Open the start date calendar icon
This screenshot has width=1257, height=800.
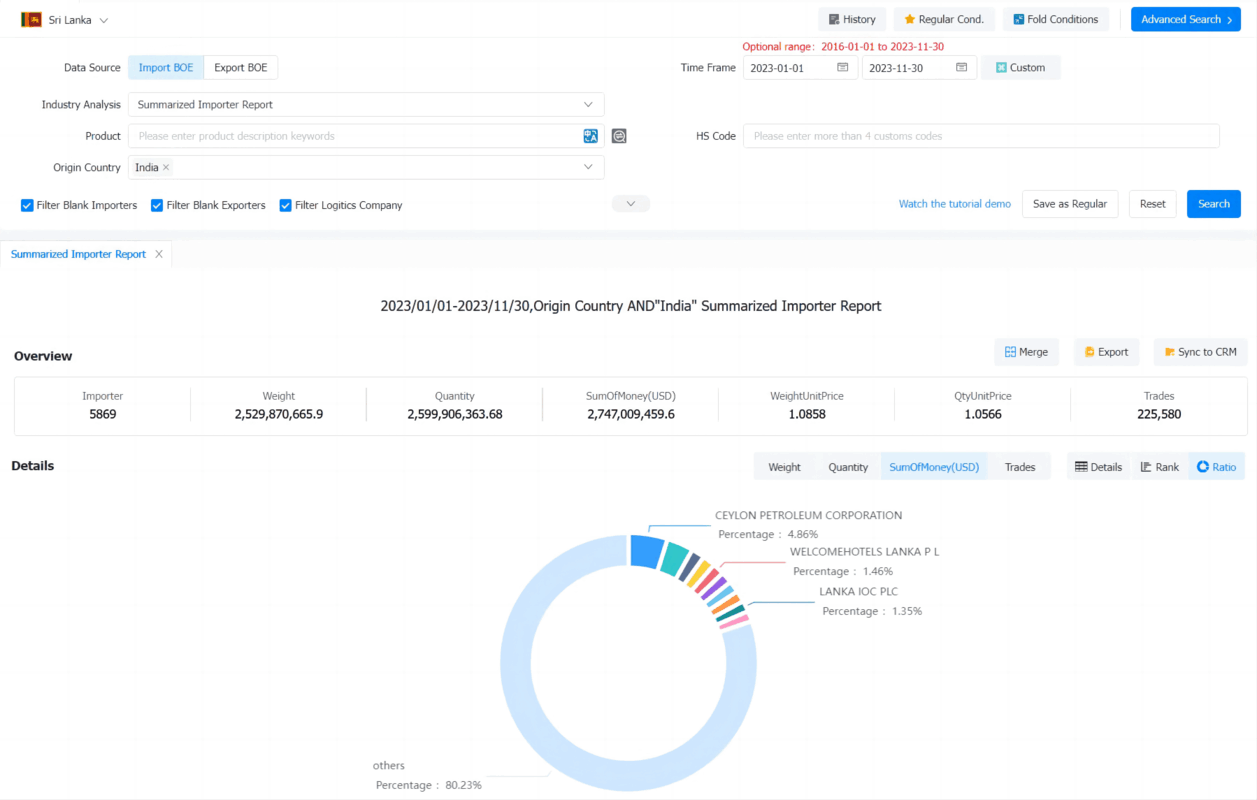(843, 68)
